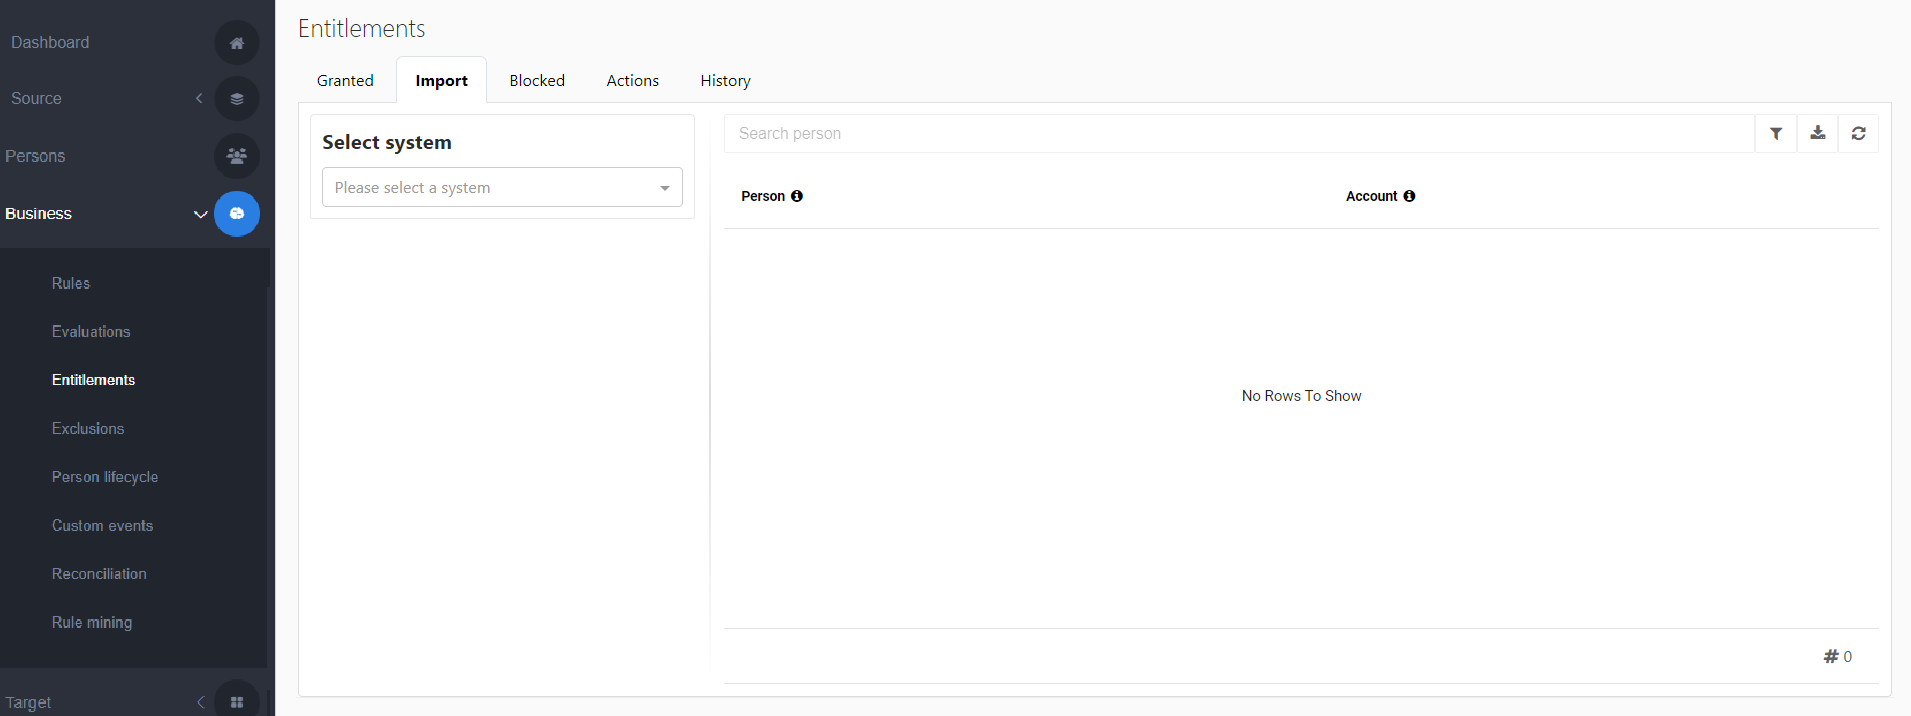Switch to the Blocked tab
Screen dimensions: 1911x716
[537, 81]
